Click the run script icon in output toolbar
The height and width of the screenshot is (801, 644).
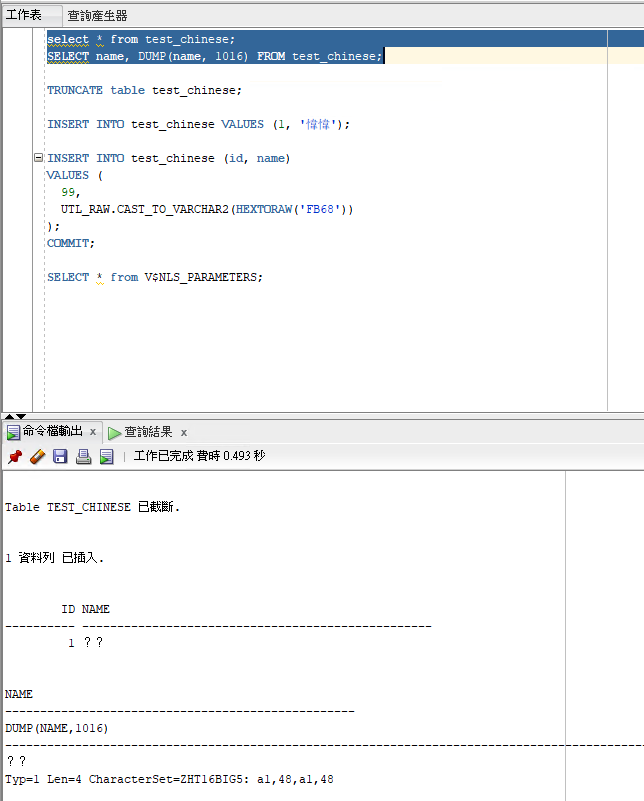106,456
